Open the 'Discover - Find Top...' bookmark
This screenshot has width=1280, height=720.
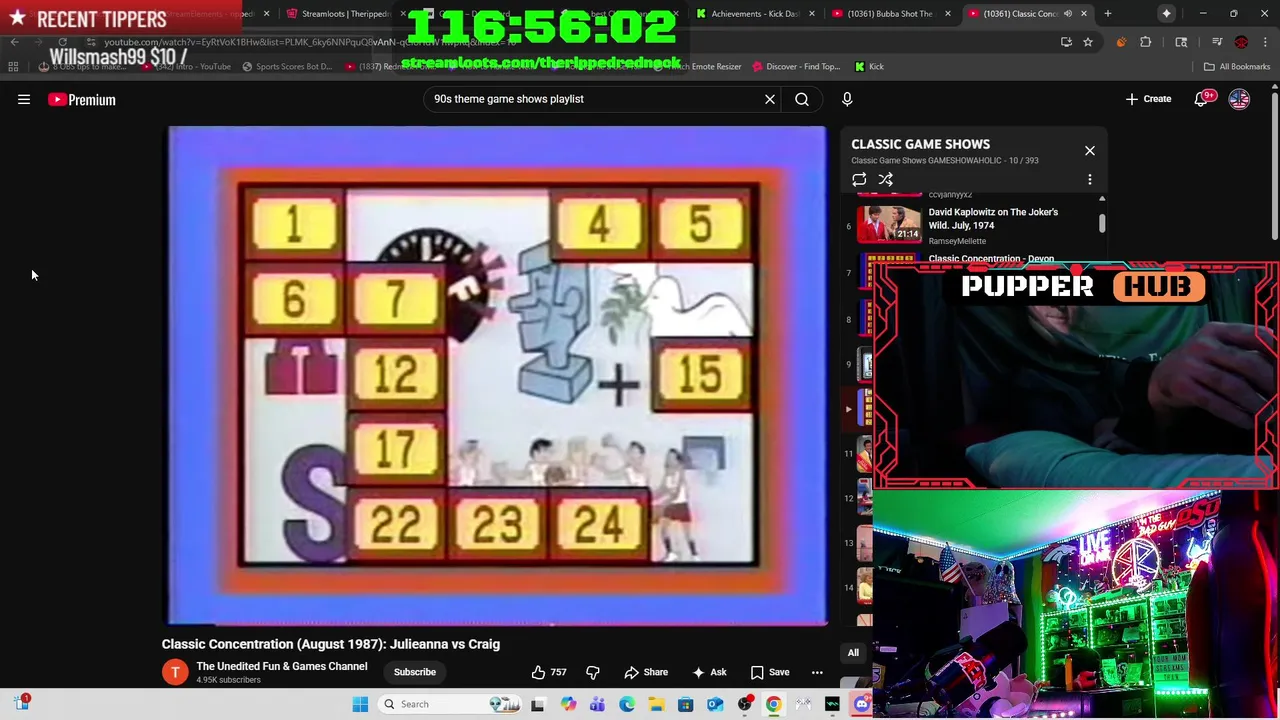tap(796, 66)
